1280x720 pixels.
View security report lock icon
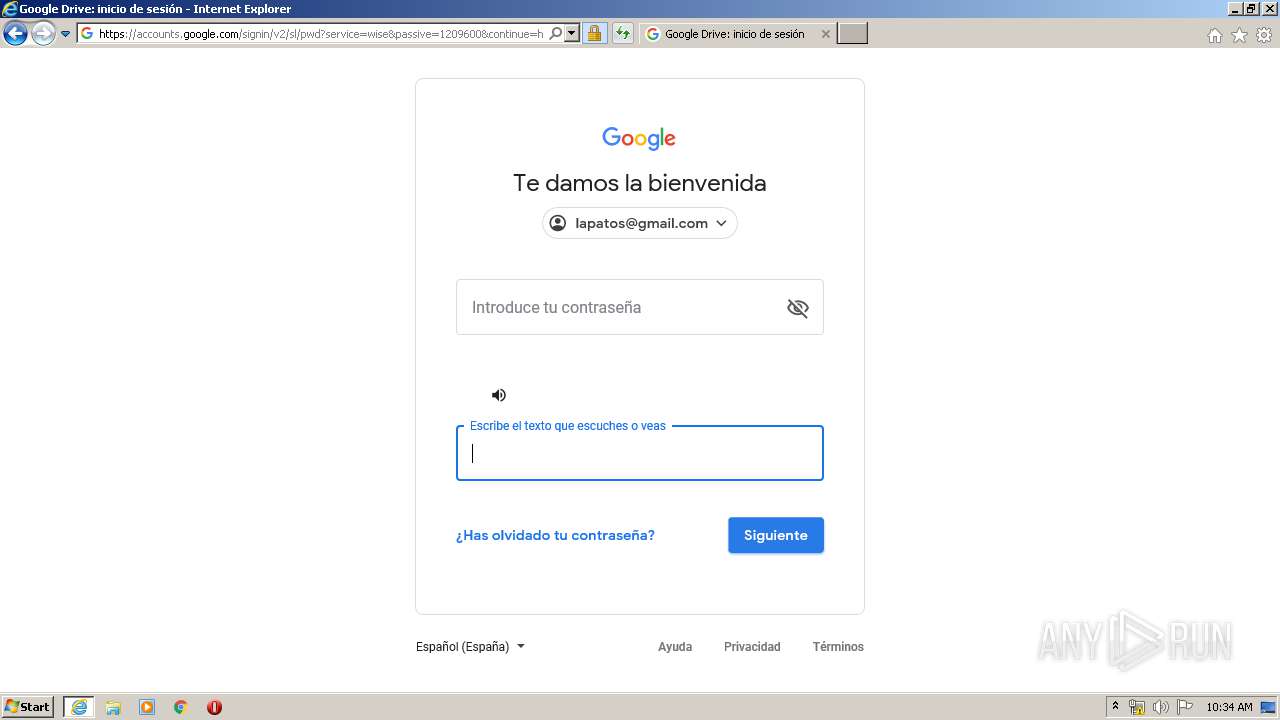(x=594, y=34)
